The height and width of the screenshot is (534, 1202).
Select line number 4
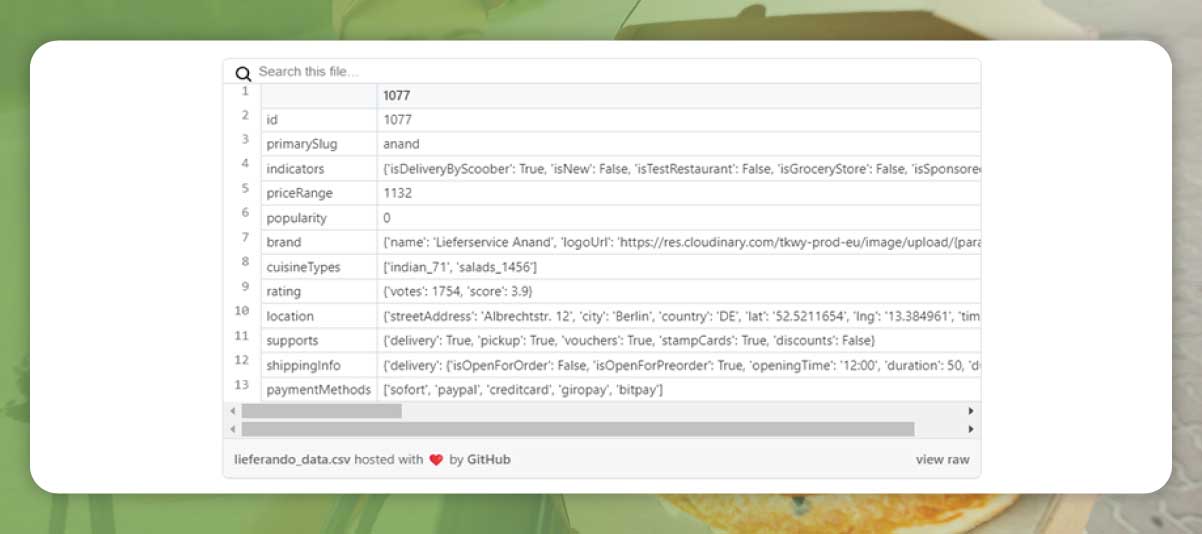point(244,164)
